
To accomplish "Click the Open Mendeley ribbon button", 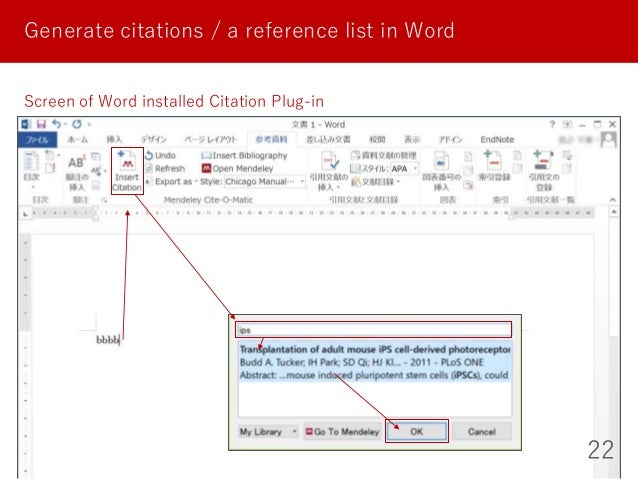I will click(238, 168).
